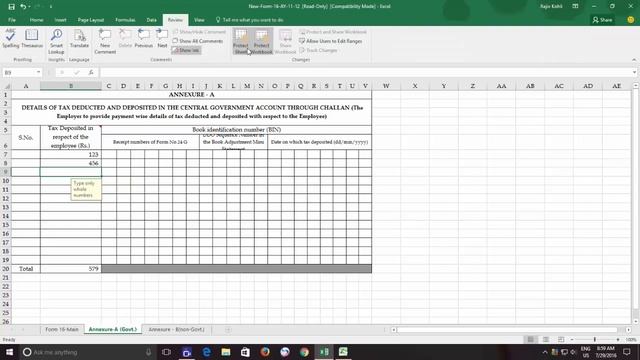Add a new sheet with plus button
Viewport: 640px width, 360px height.
tap(228, 329)
